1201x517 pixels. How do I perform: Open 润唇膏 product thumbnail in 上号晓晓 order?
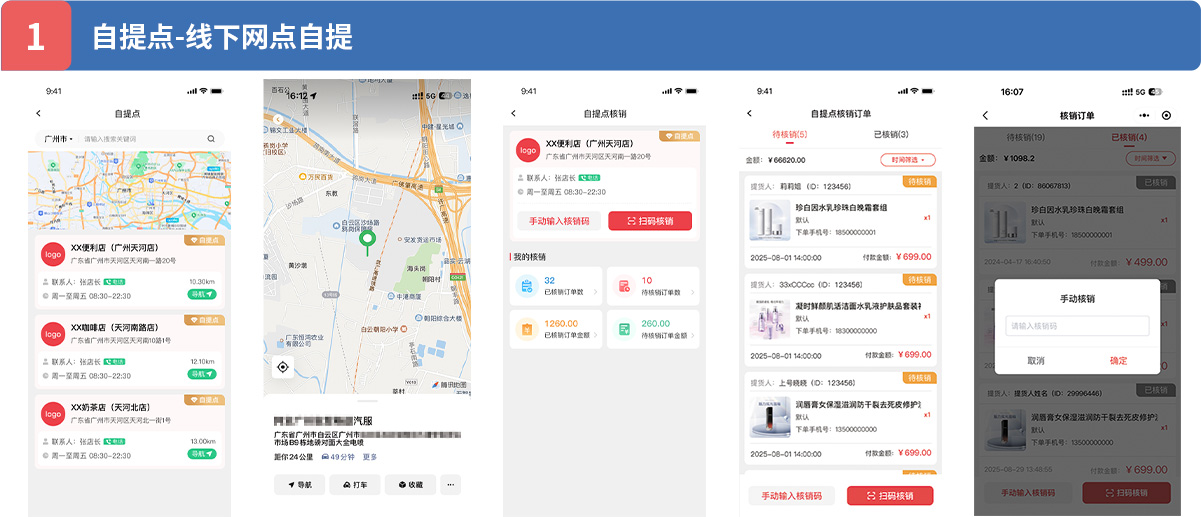pos(768,416)
